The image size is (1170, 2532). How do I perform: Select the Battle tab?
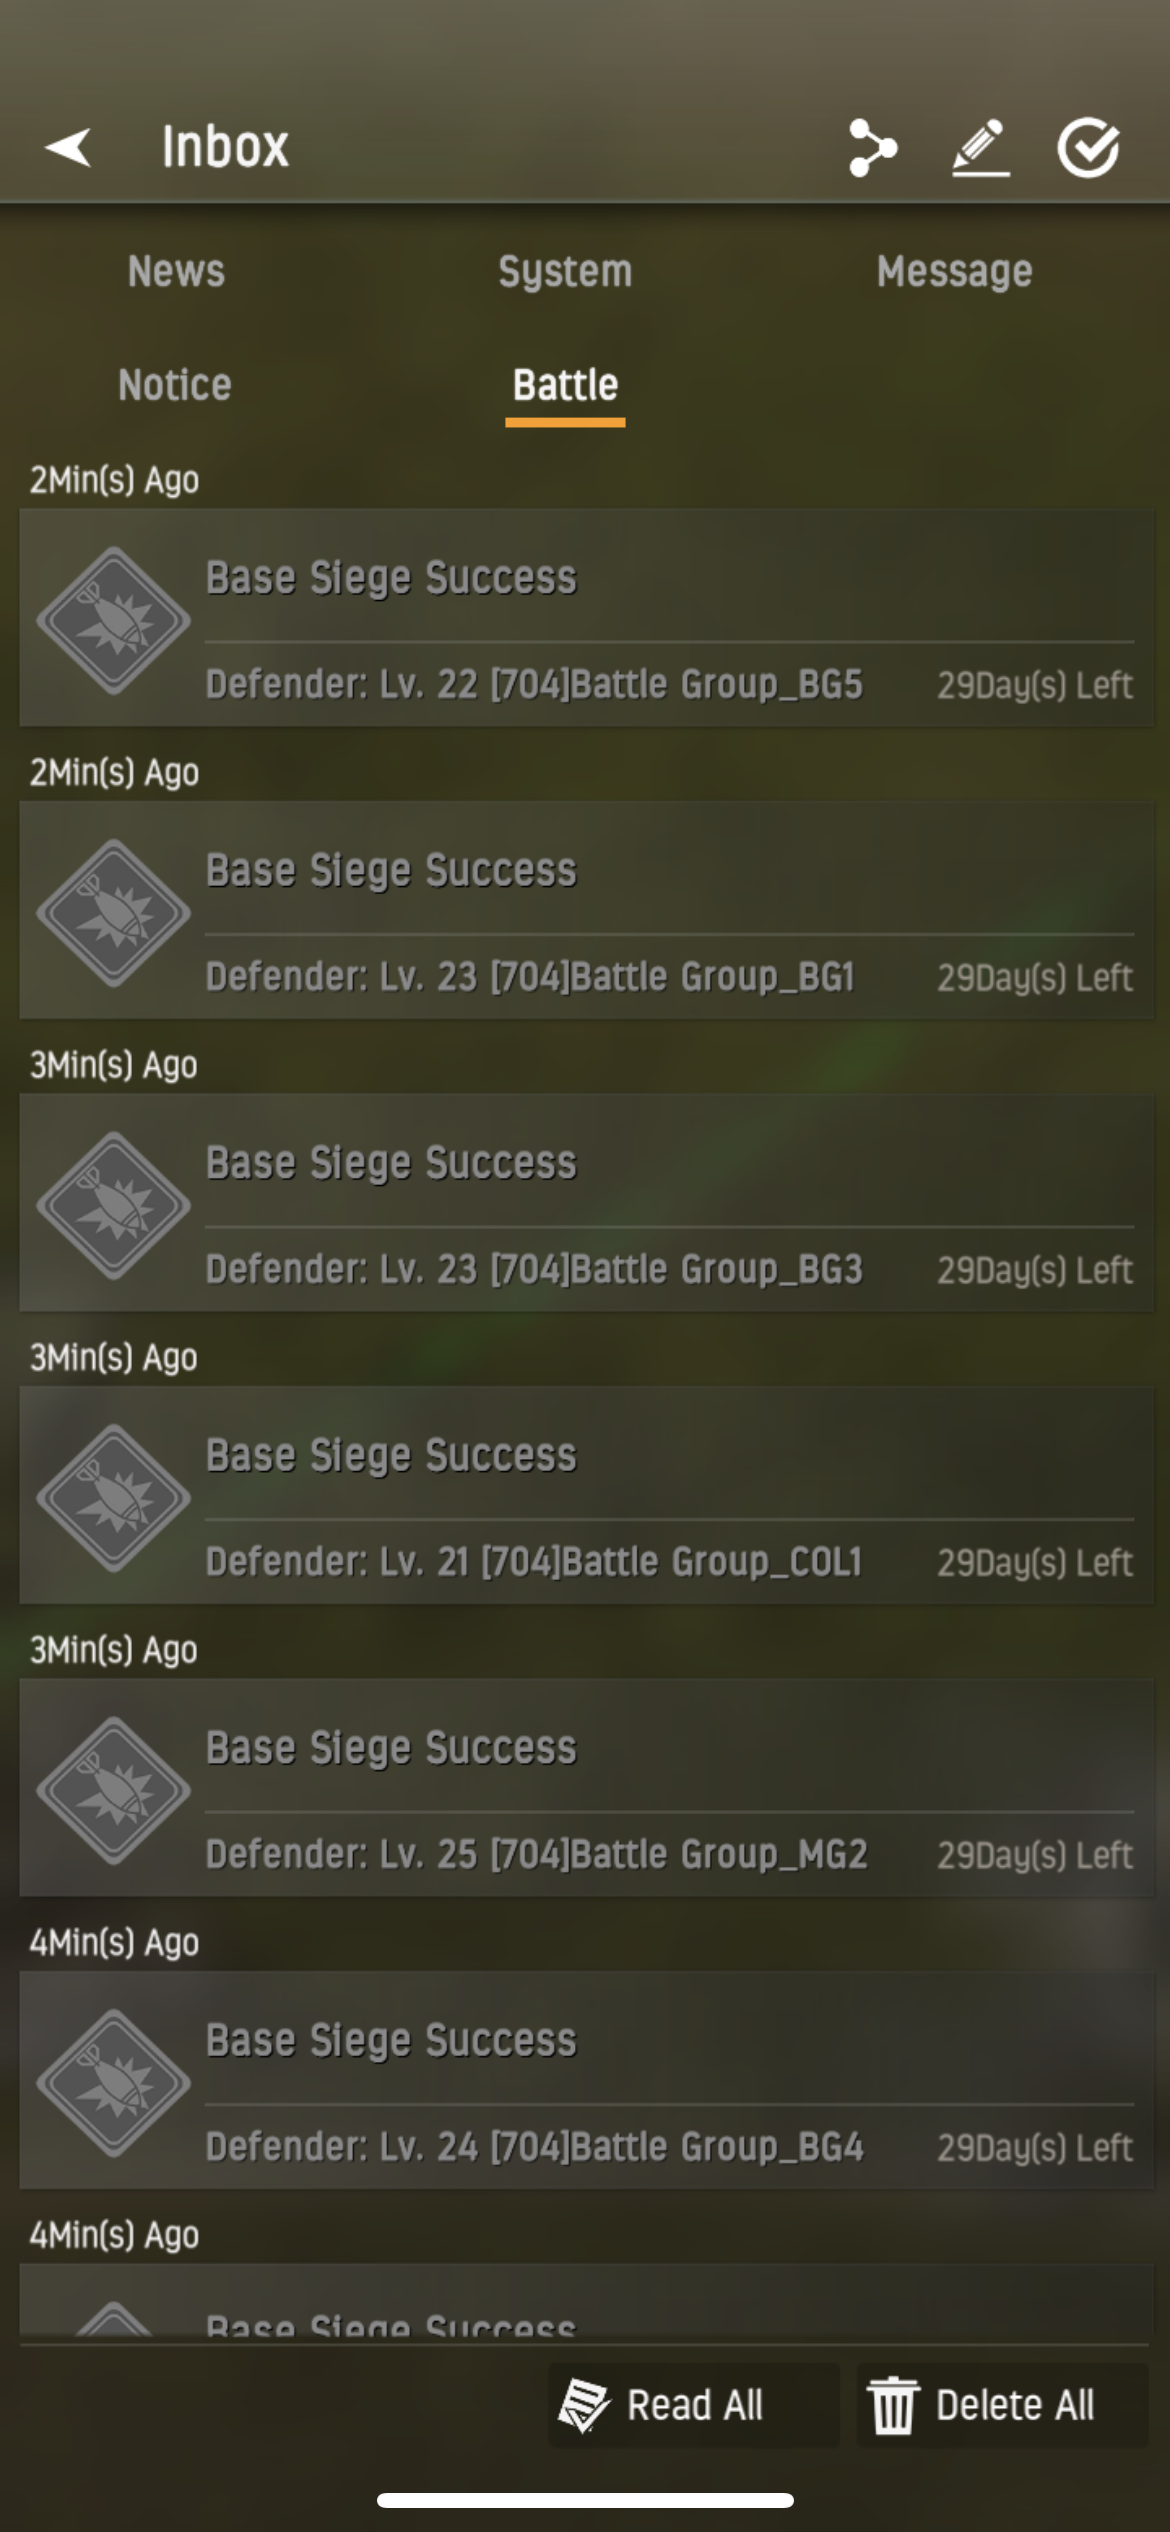pyautogui.click(x=565, y=386)
